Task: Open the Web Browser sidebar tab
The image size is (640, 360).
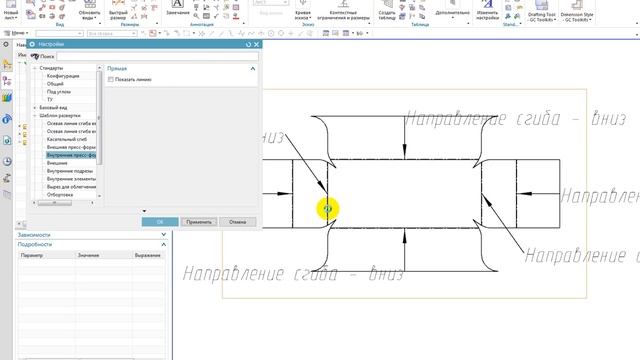Action: pos(7,140)
